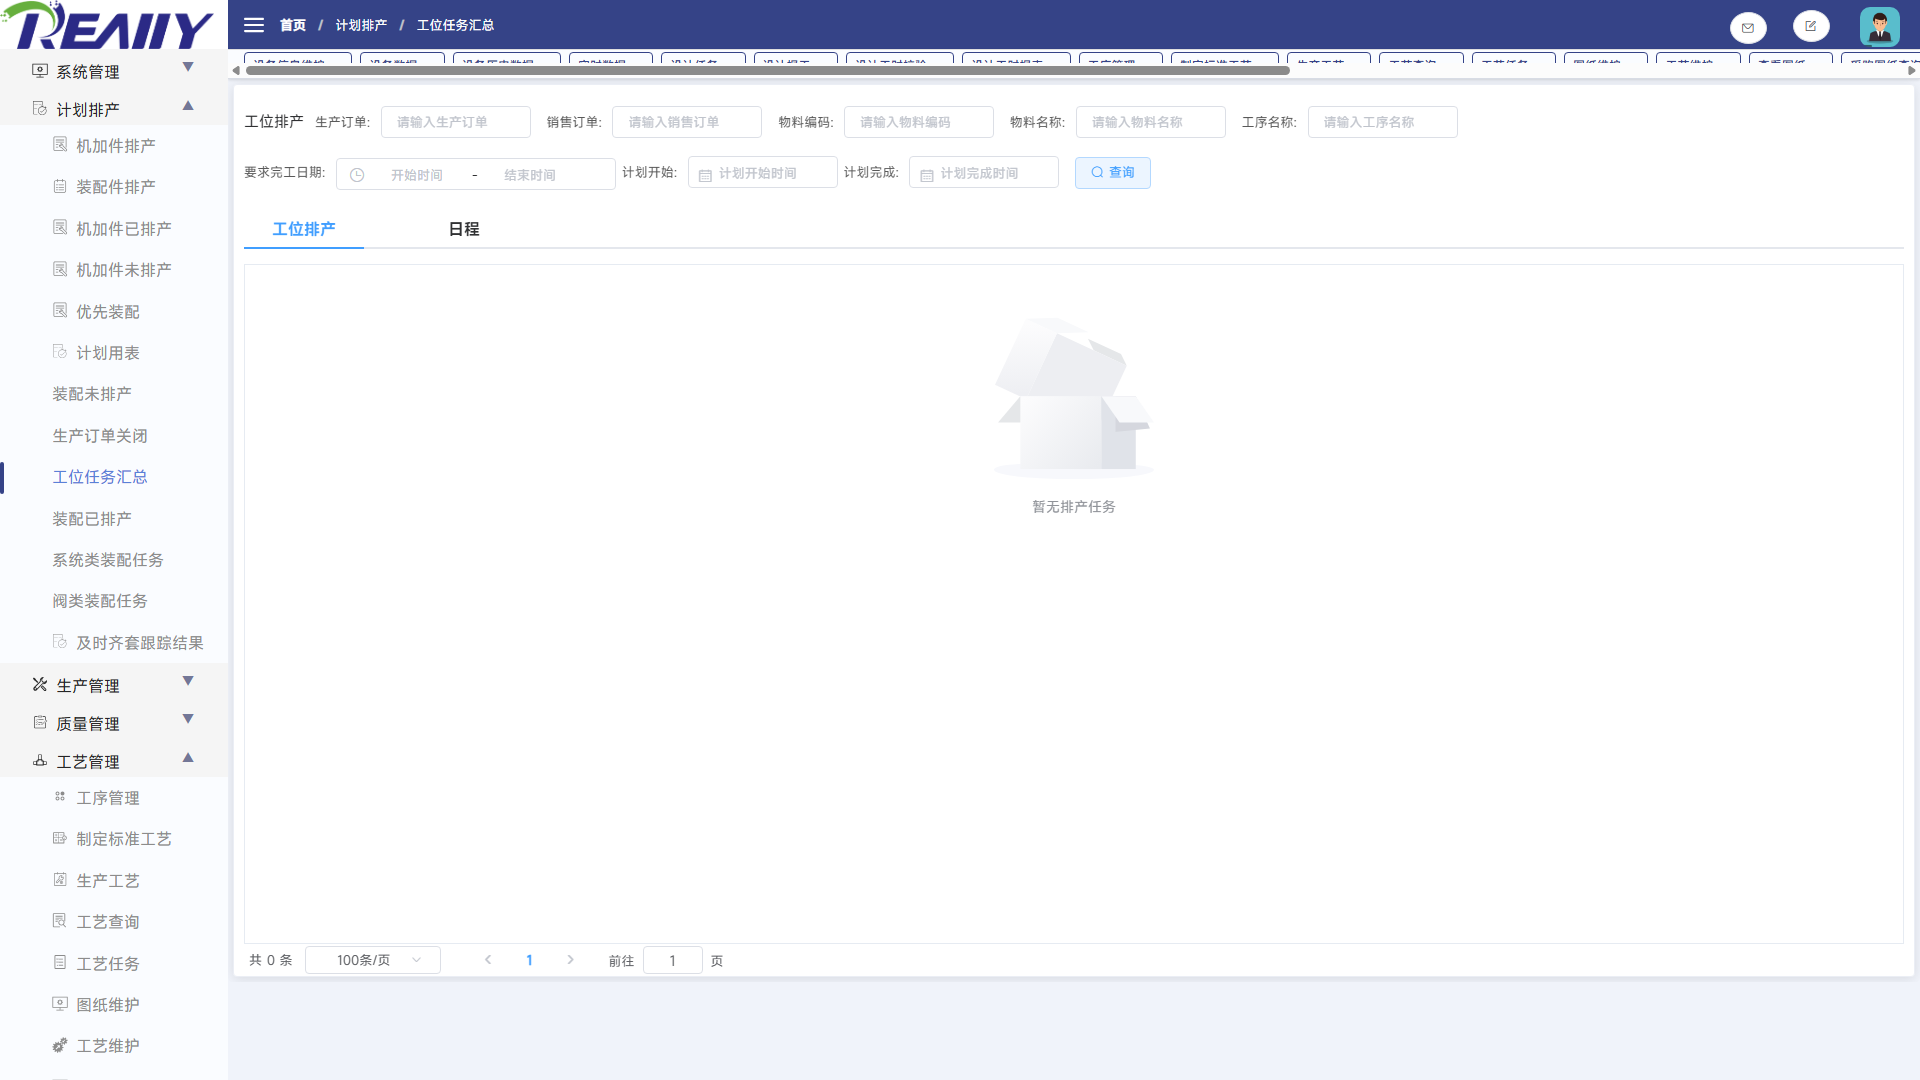1920x1080 pixels.
Task: Click the 计划排产 section icon
Action: (x=40, y=108)
